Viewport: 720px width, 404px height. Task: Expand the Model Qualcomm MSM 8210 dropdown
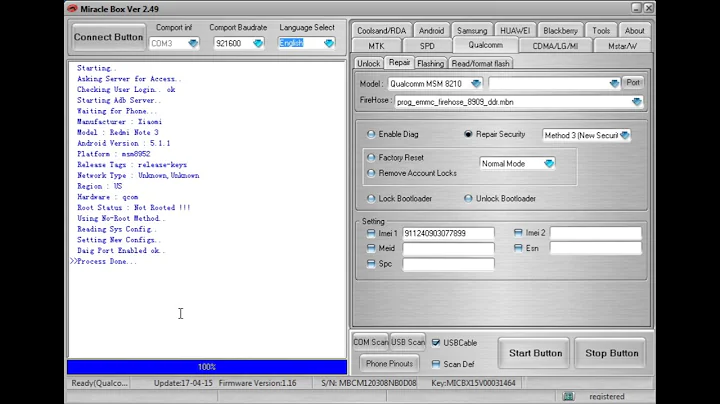click(476, 84)
